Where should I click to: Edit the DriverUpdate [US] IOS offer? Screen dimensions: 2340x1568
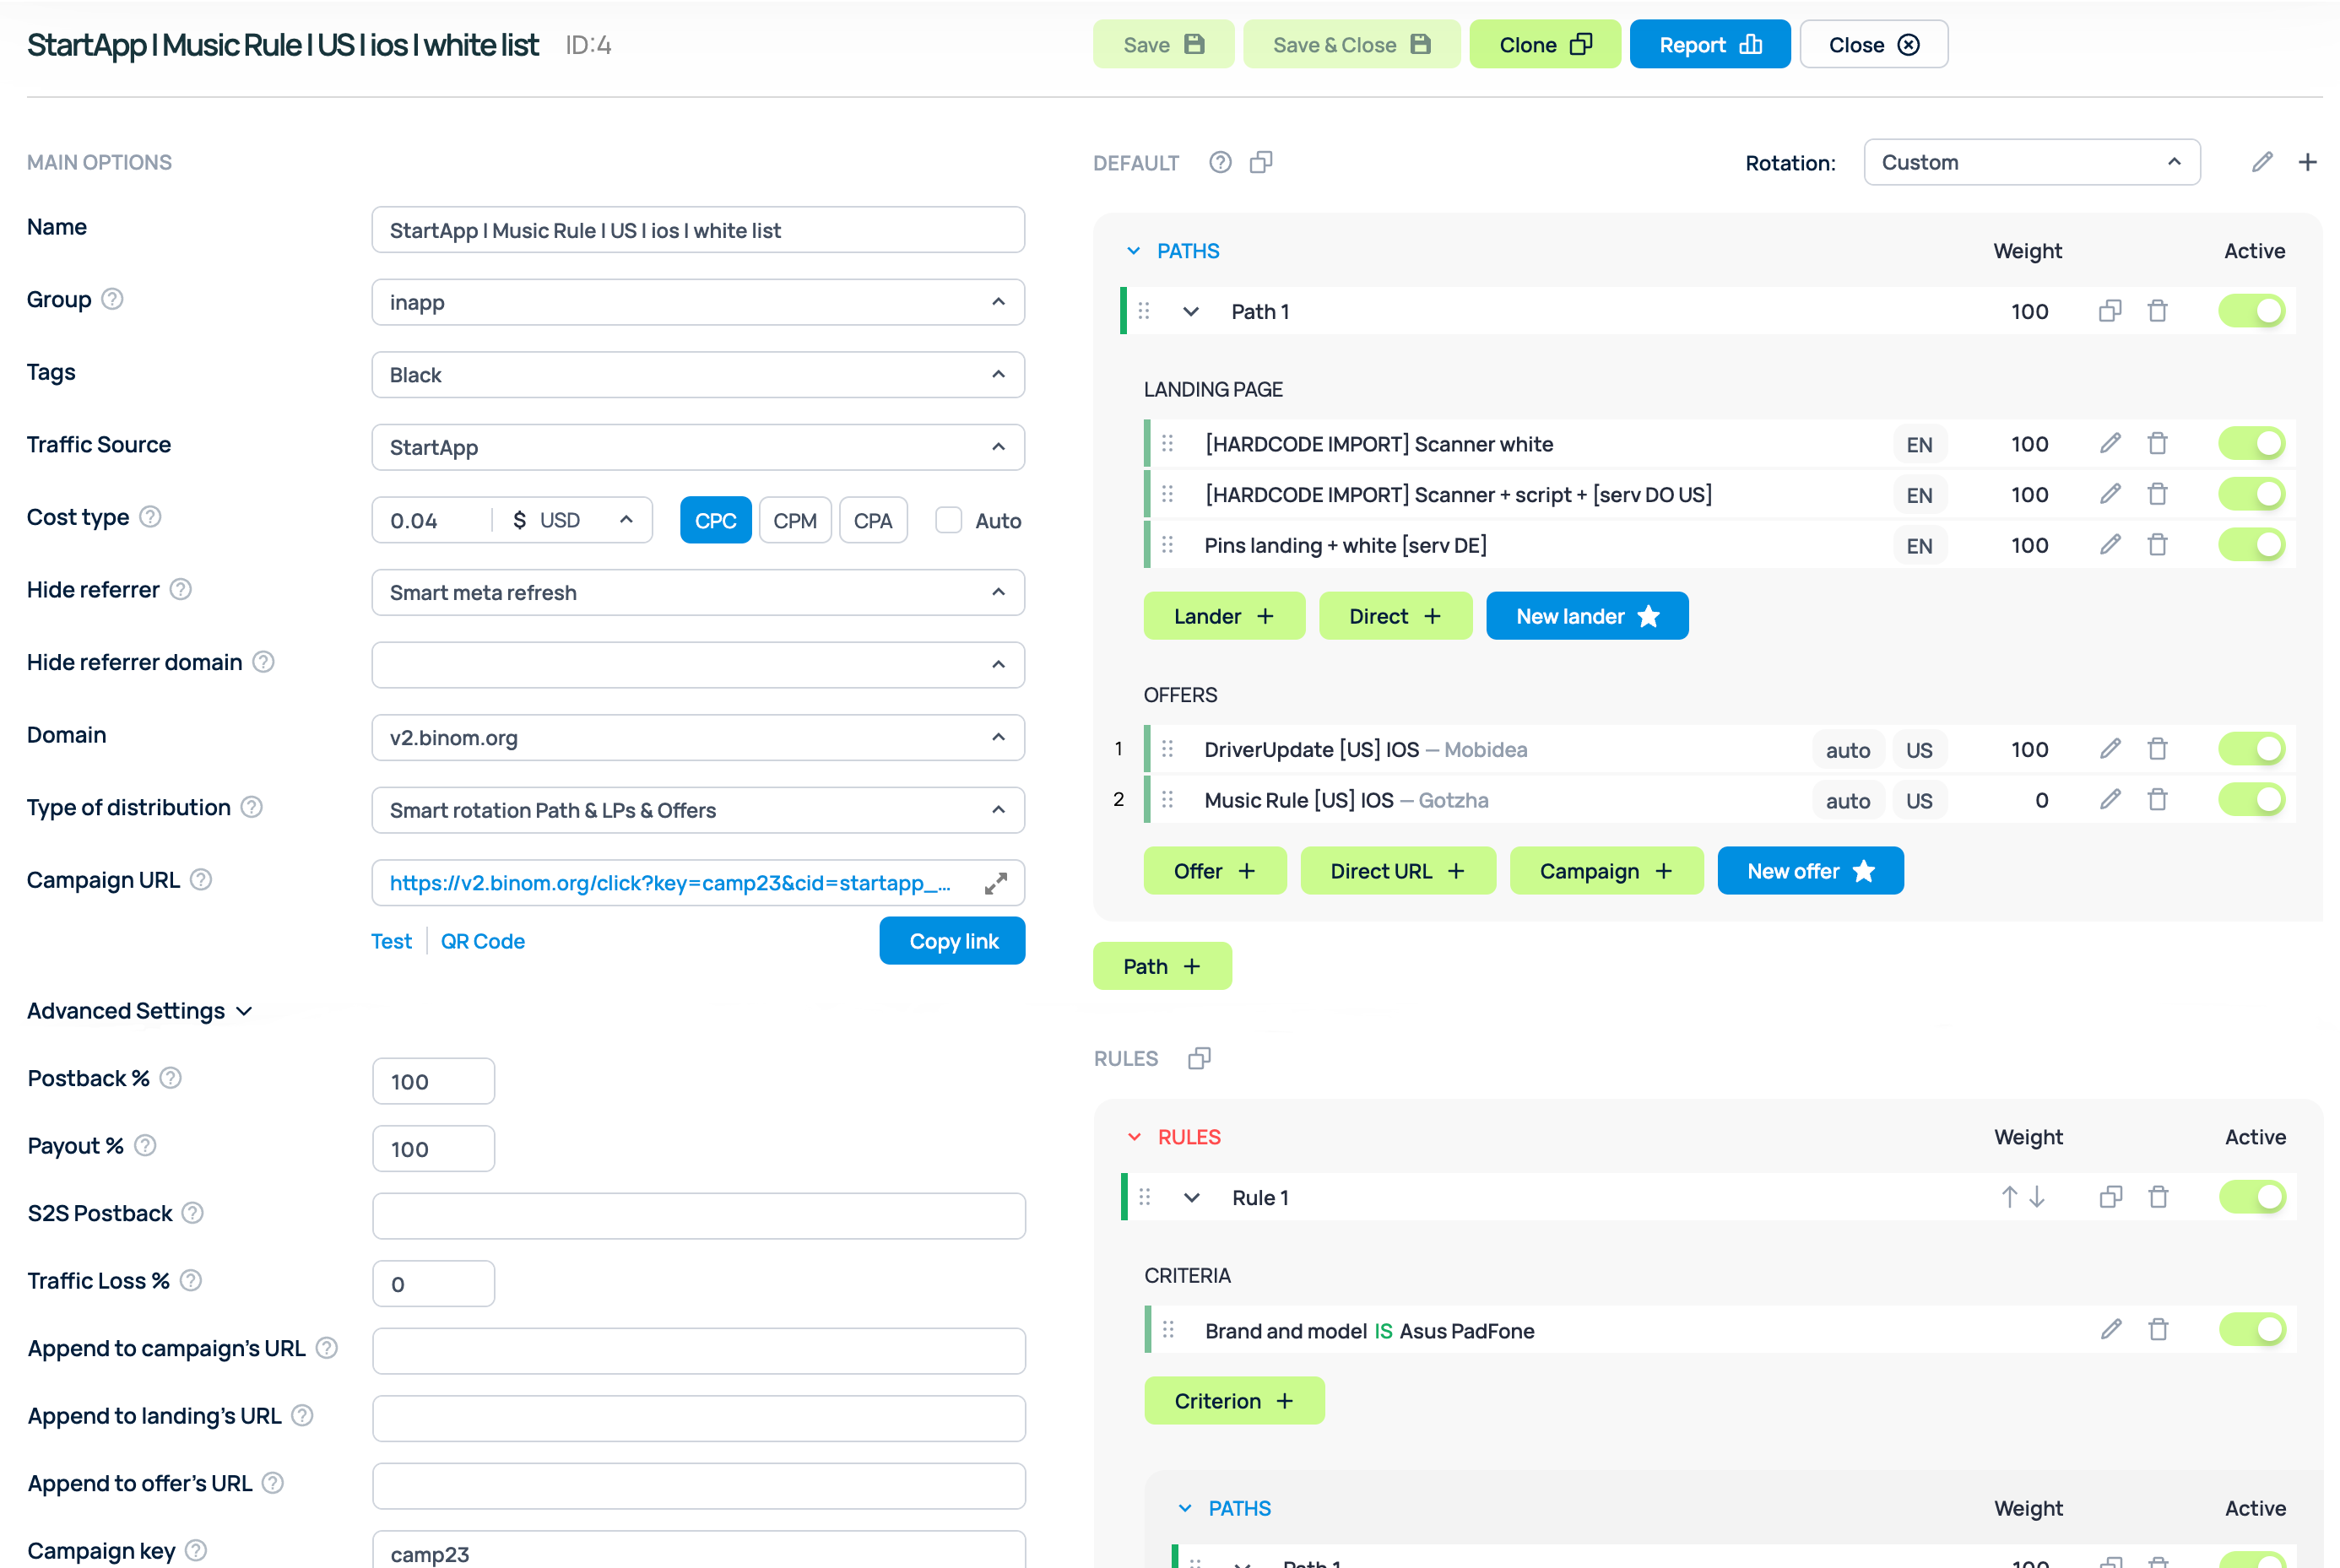tap(2110, 749)
